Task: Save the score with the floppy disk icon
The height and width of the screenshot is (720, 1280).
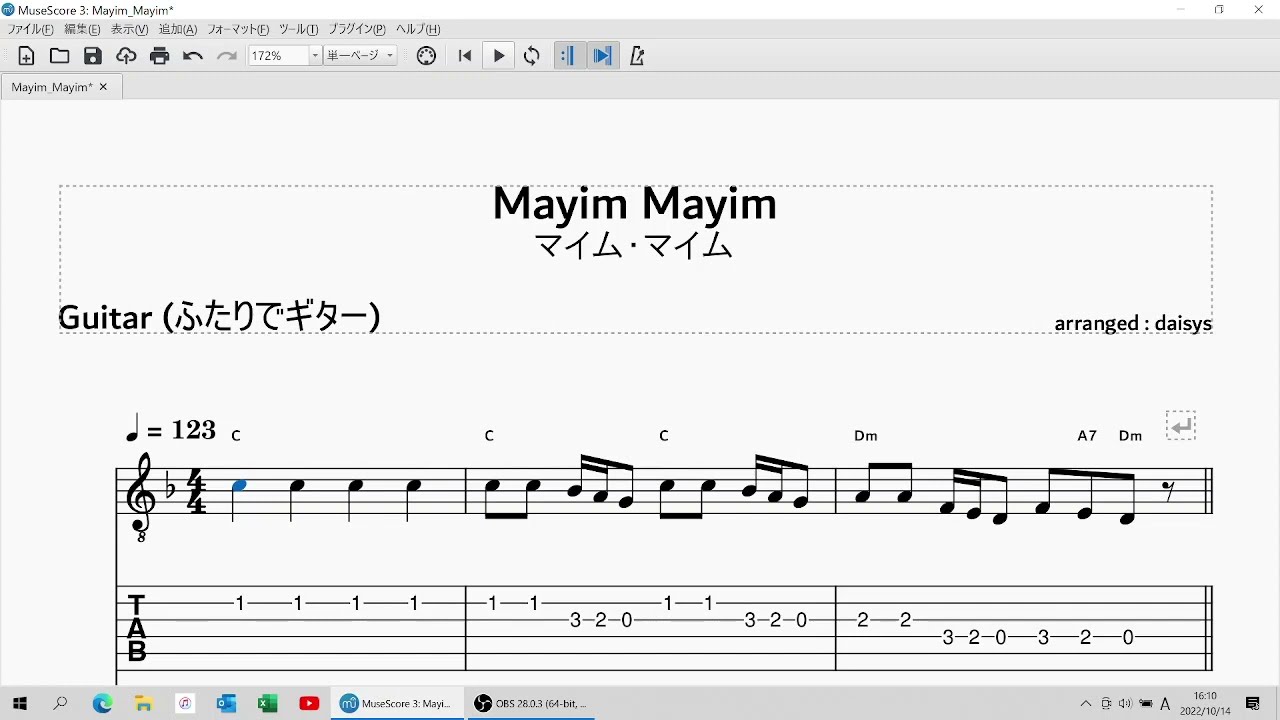Action: [x=93, y=56]
